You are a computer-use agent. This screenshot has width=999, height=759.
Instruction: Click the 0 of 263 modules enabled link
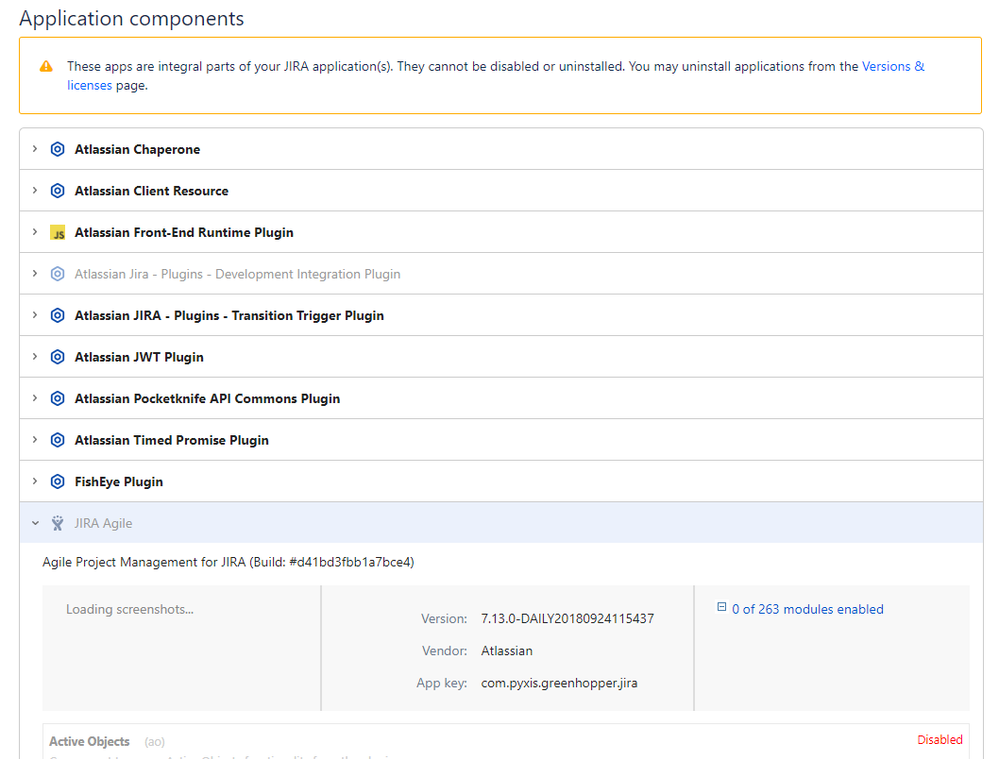pyautogui.click(x=807, y=609)
